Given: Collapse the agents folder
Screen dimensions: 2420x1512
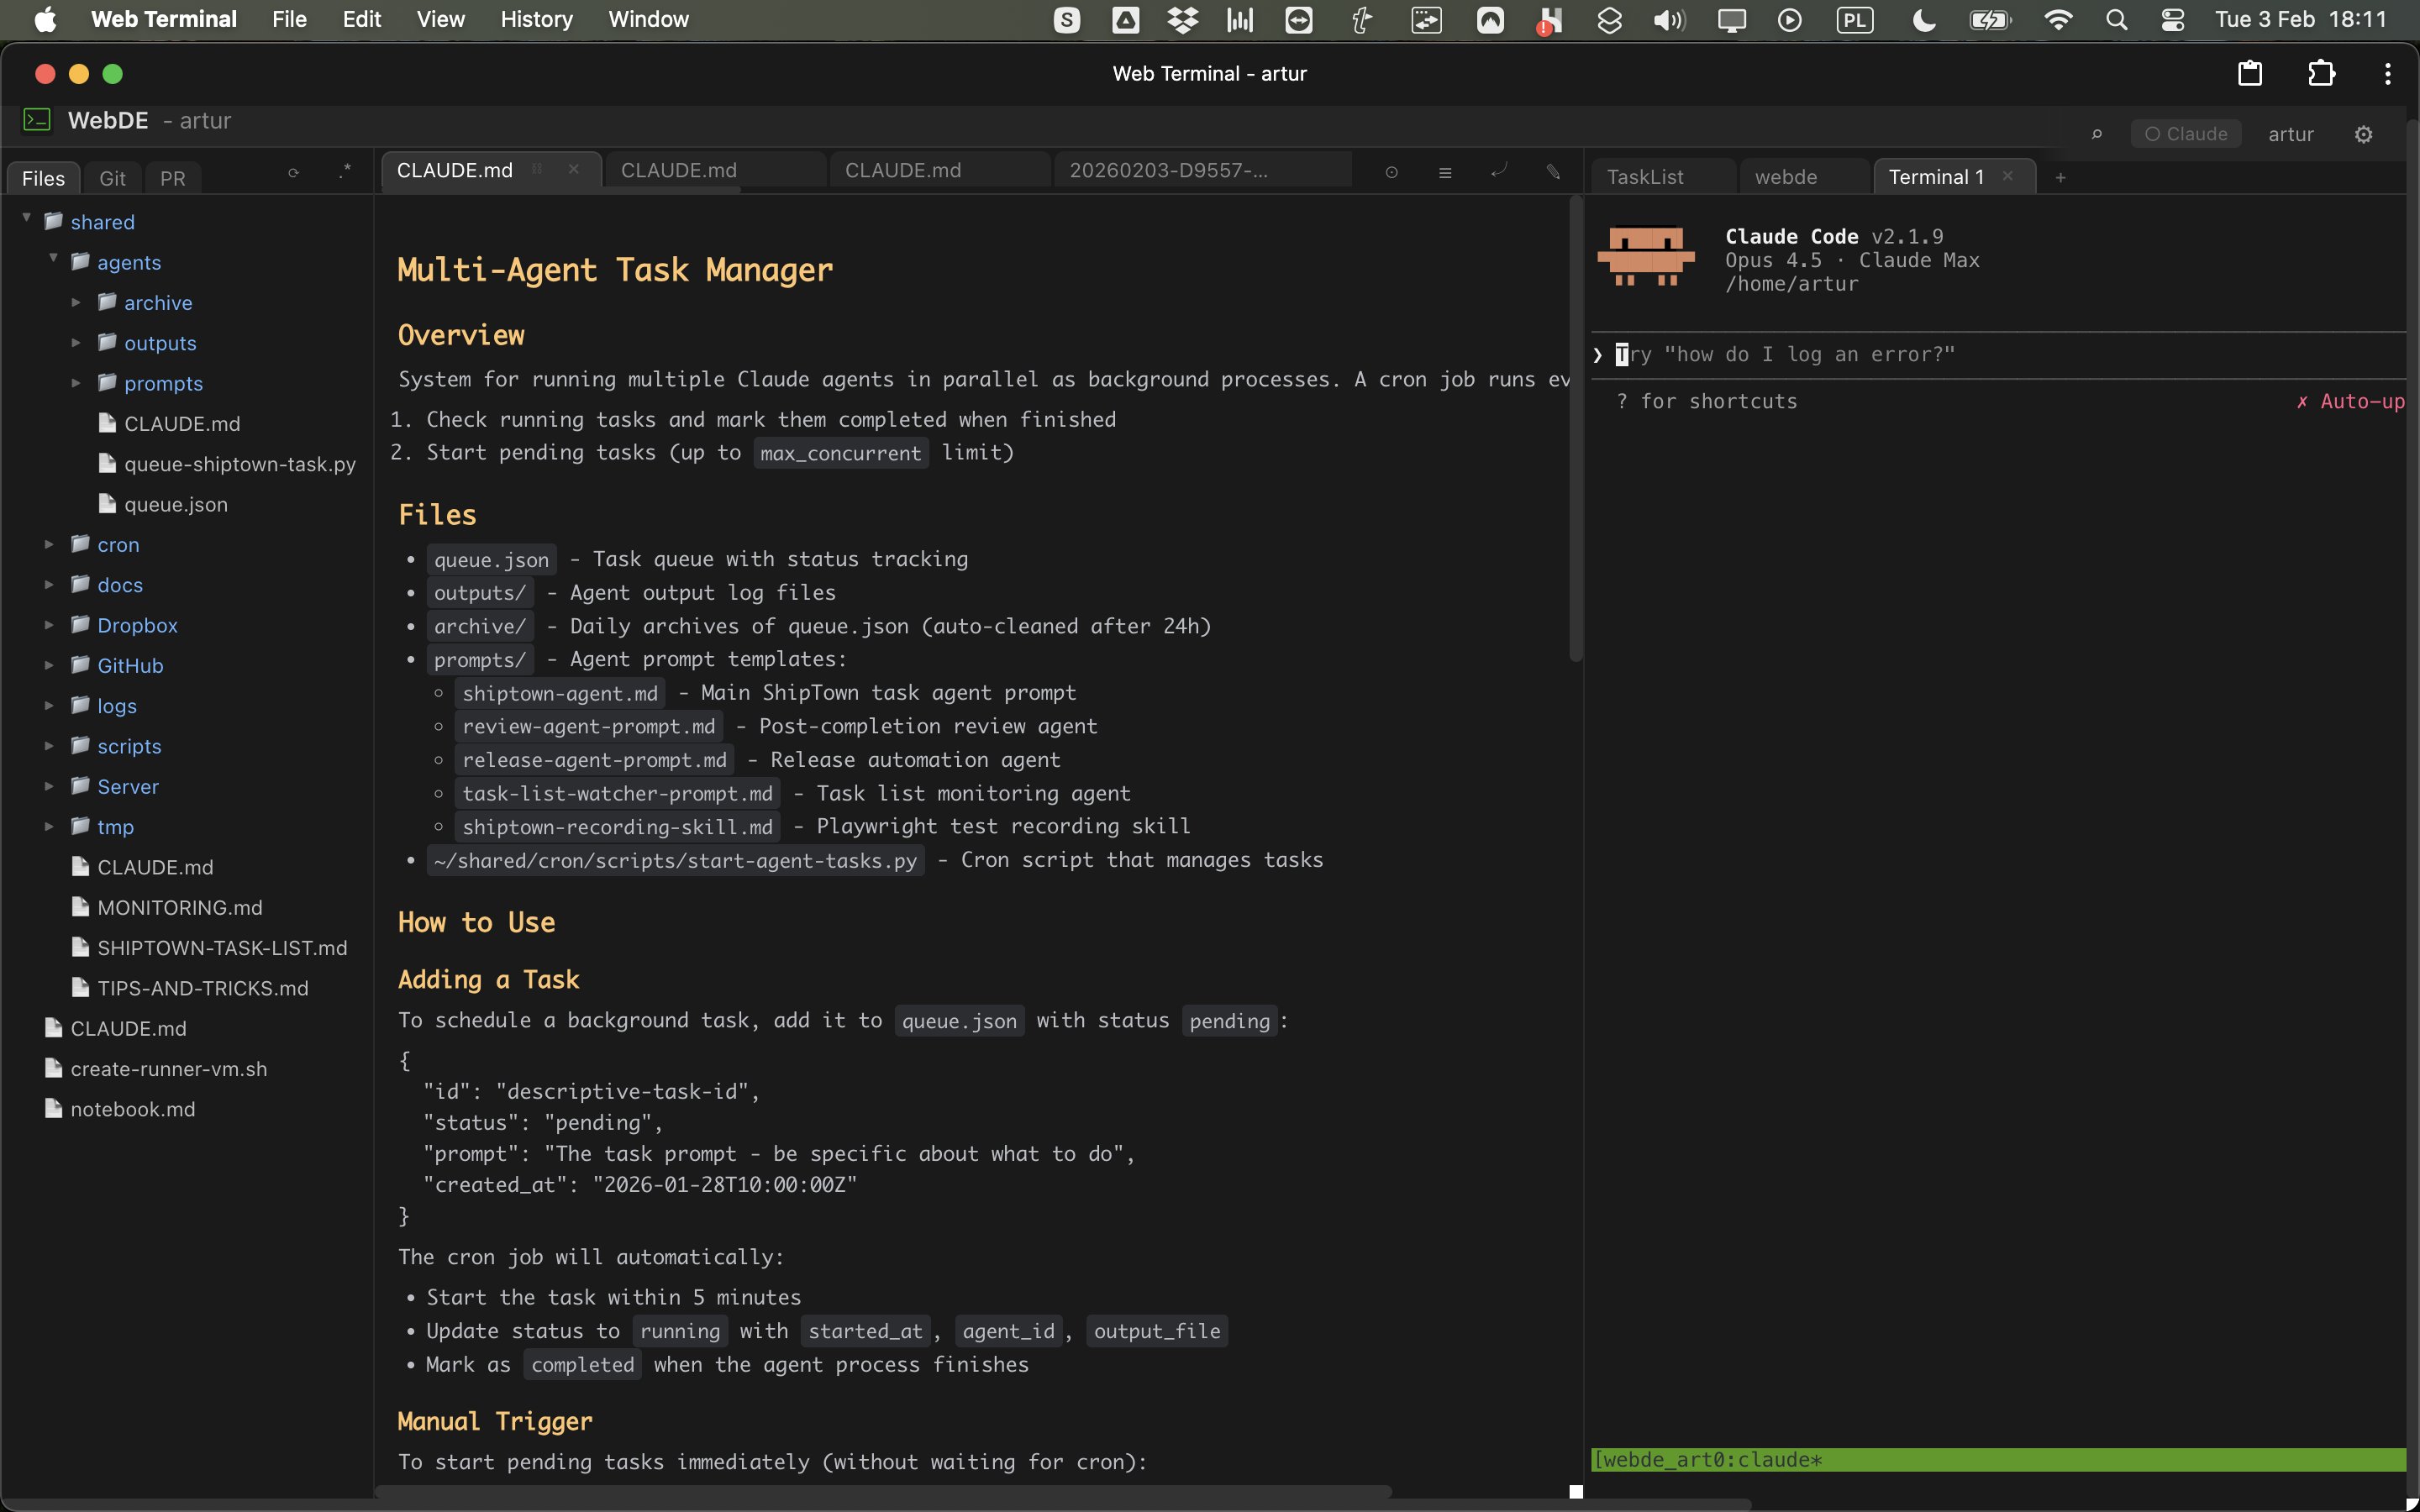Looking at the screenshot, I should (x=53, y=260).
